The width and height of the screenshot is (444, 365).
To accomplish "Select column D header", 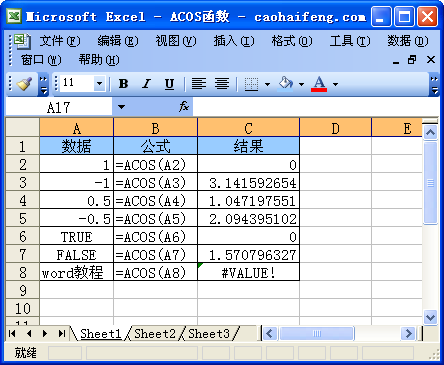I will pos(335,128).
